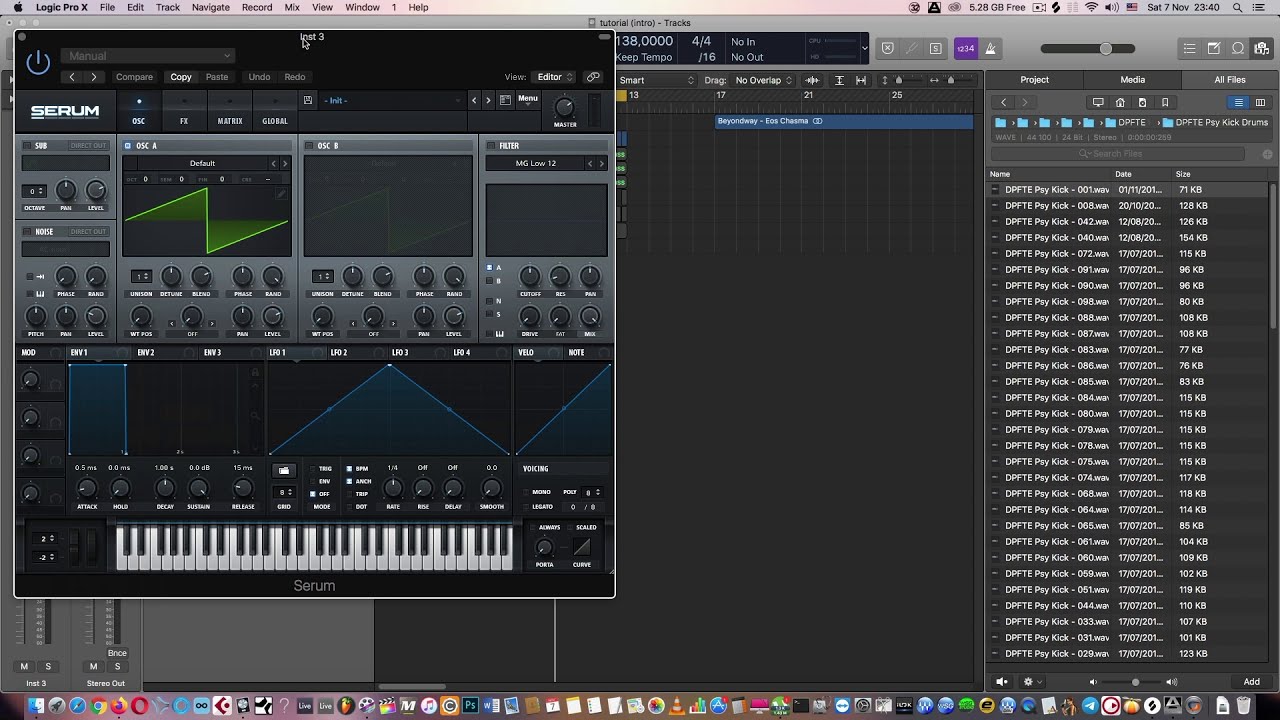Select the Beyondway - Eos Chasma region
1280x720 pixels.
click(844, 121)
